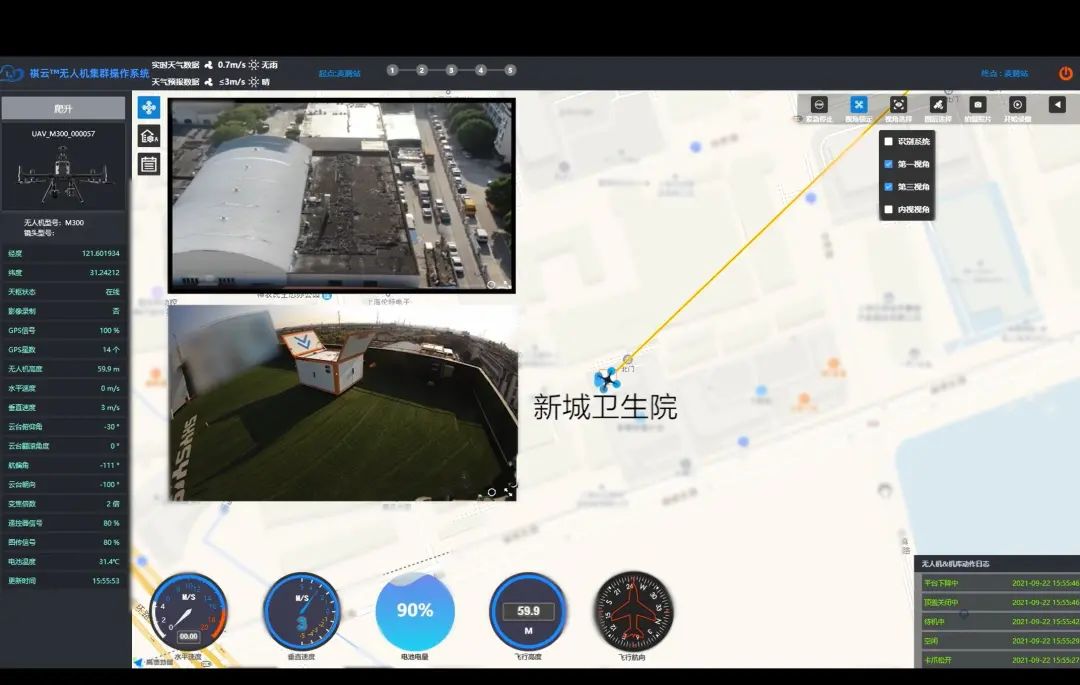Click the 爬升 climb button

pos(63,108)
